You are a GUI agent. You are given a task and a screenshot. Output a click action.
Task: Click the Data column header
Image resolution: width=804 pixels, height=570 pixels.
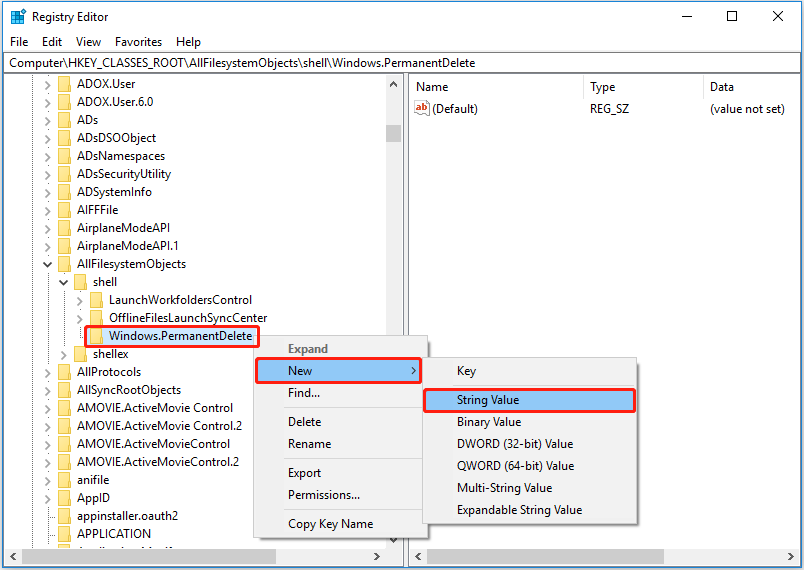tap(752, 87)
